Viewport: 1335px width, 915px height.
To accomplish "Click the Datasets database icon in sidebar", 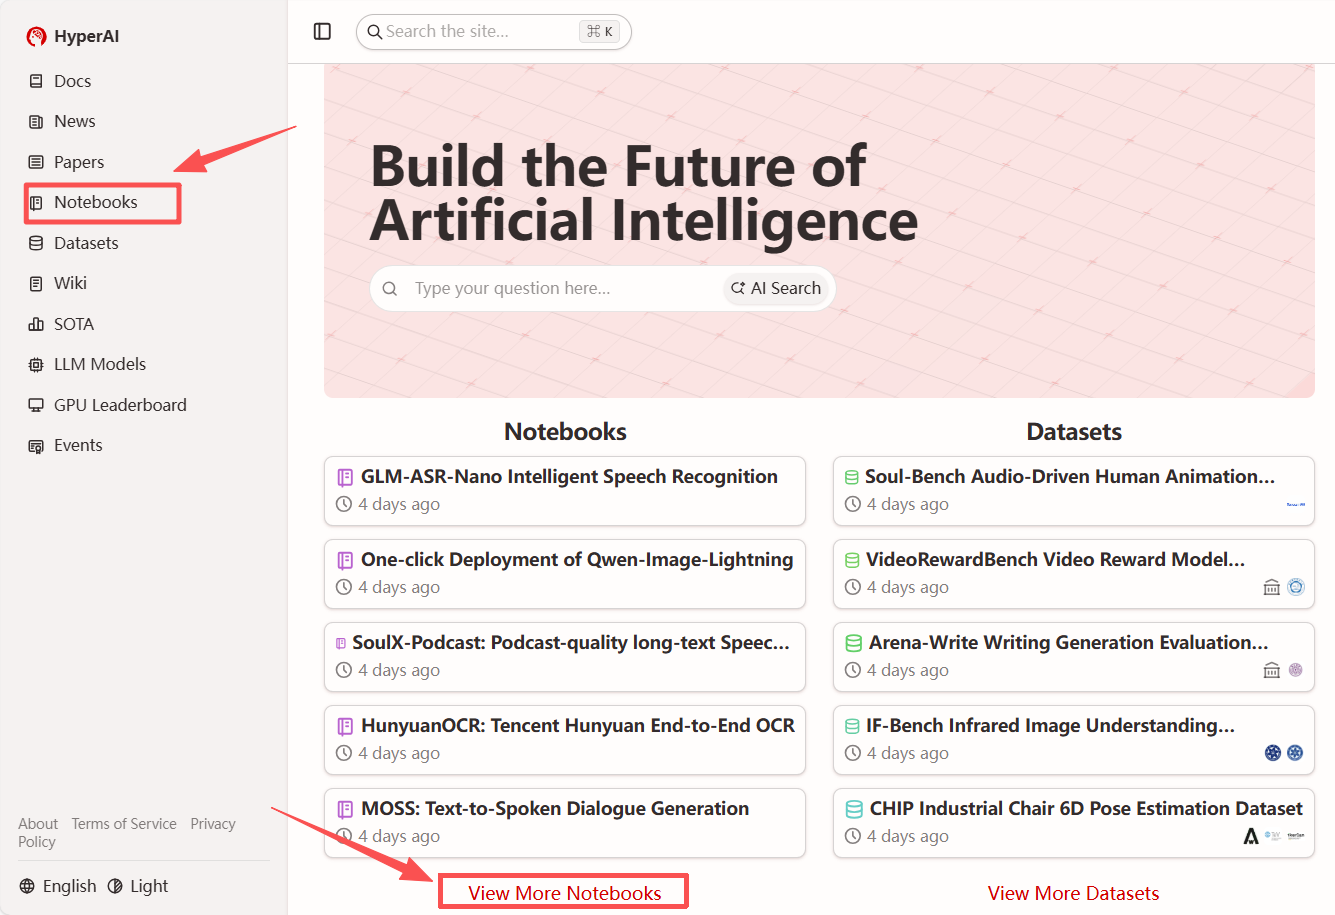I will [36, 243].
